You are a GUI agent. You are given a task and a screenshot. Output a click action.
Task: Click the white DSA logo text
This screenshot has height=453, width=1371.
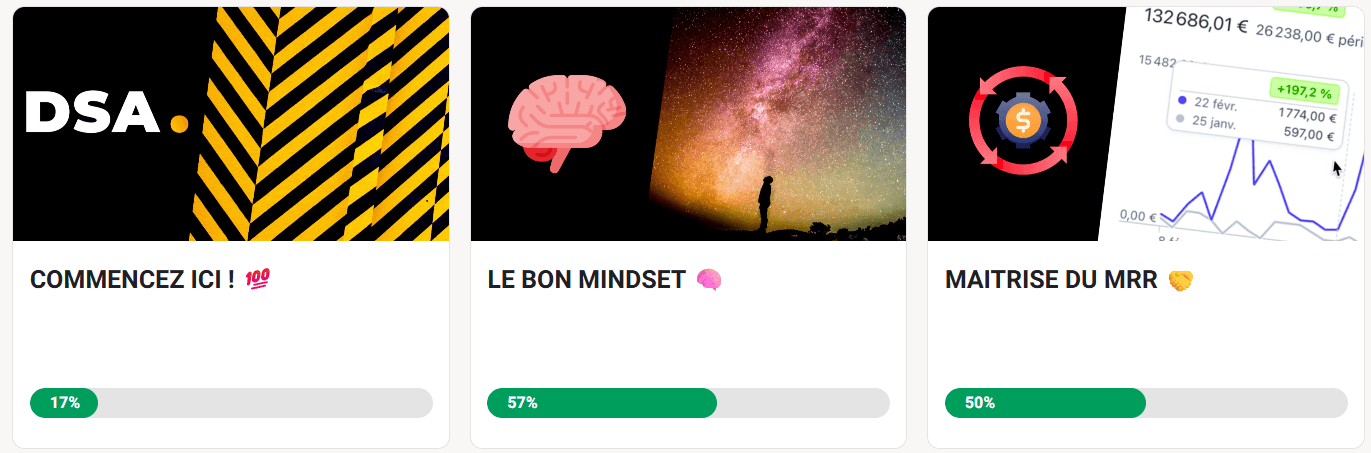[92, 113]
